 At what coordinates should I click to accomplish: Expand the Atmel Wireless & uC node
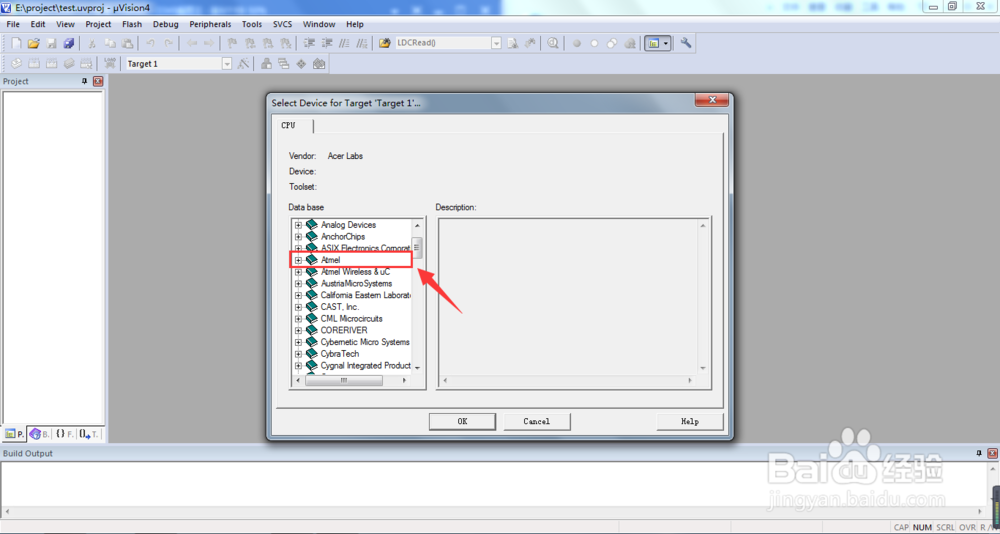[x=298, y=271]
